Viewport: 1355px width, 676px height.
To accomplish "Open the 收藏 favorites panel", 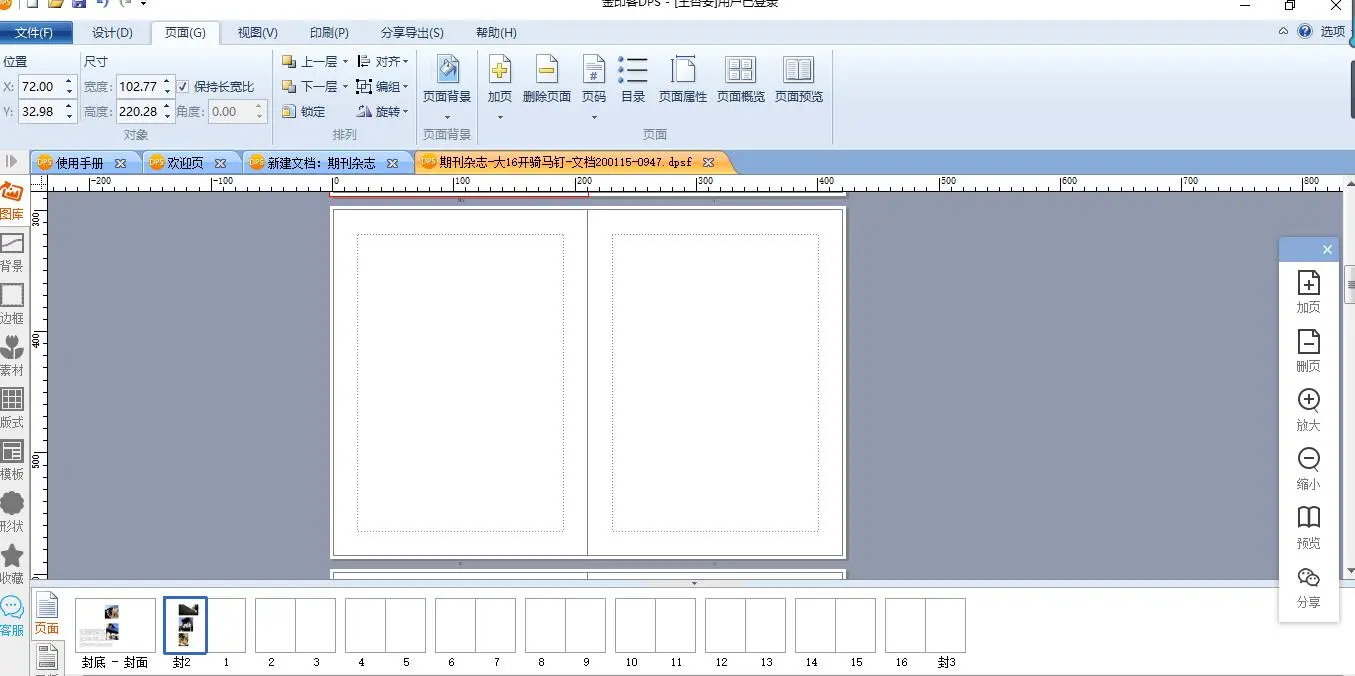I will click(x=11, y=565).
